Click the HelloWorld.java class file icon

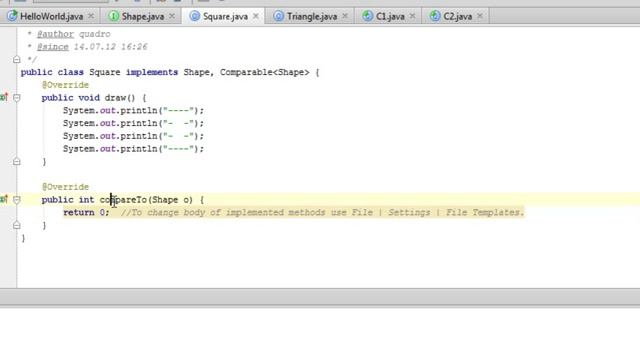[x=12, y=16]
